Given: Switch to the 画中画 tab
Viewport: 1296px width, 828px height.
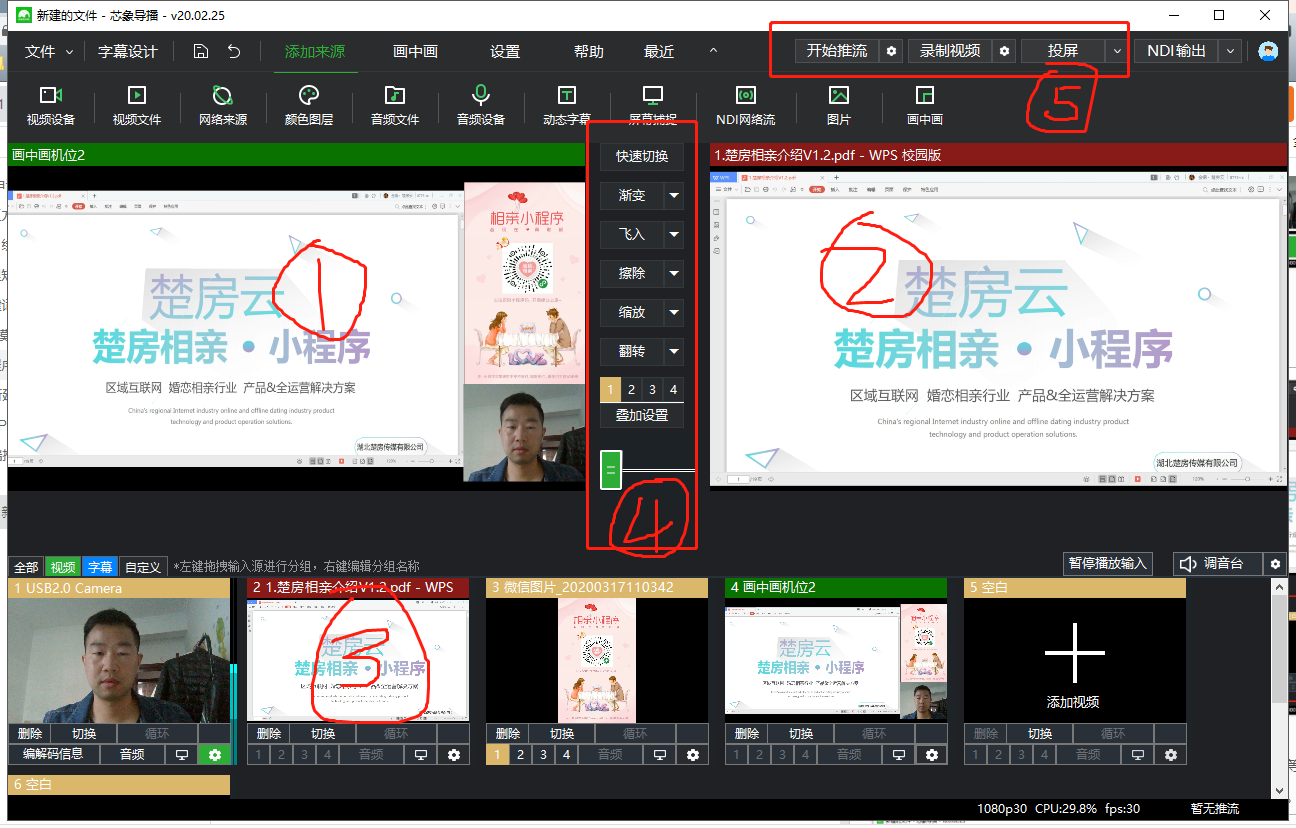Looking at the screenshot, I should (415, 52).
